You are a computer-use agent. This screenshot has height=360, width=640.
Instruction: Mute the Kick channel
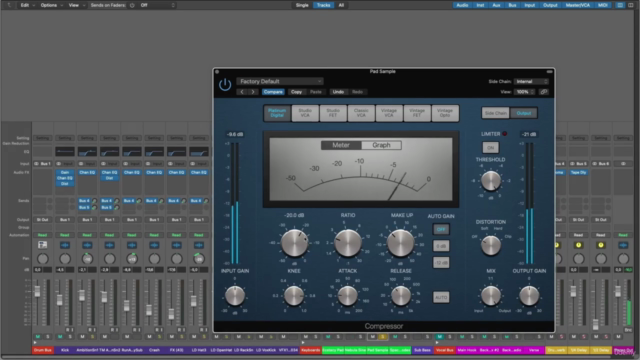(x=60, y=337)
